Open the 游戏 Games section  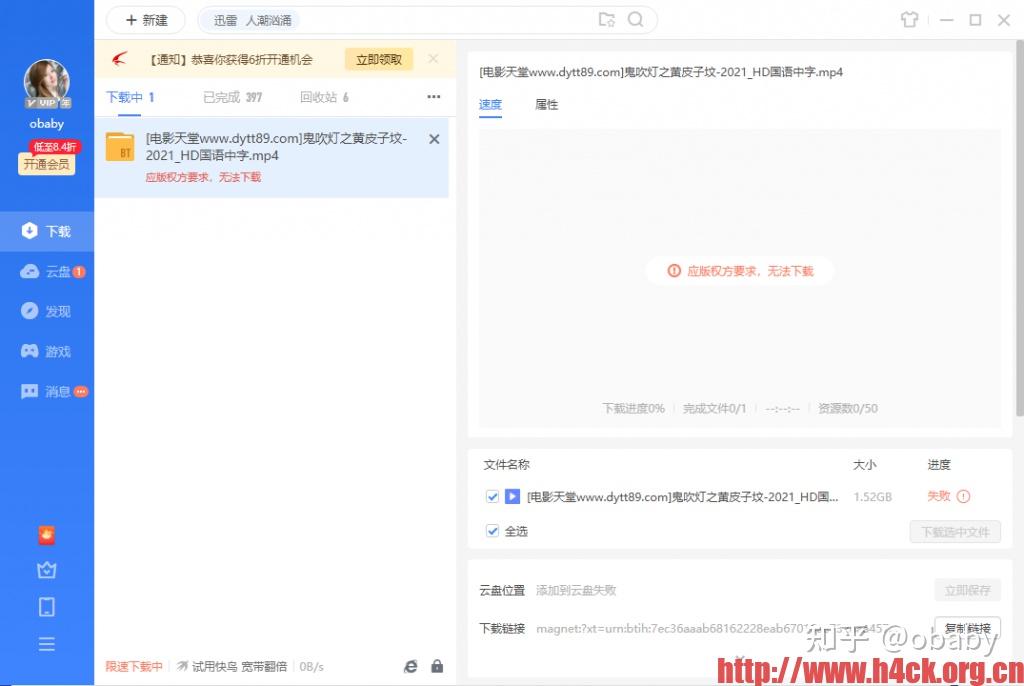coord(46,351)
